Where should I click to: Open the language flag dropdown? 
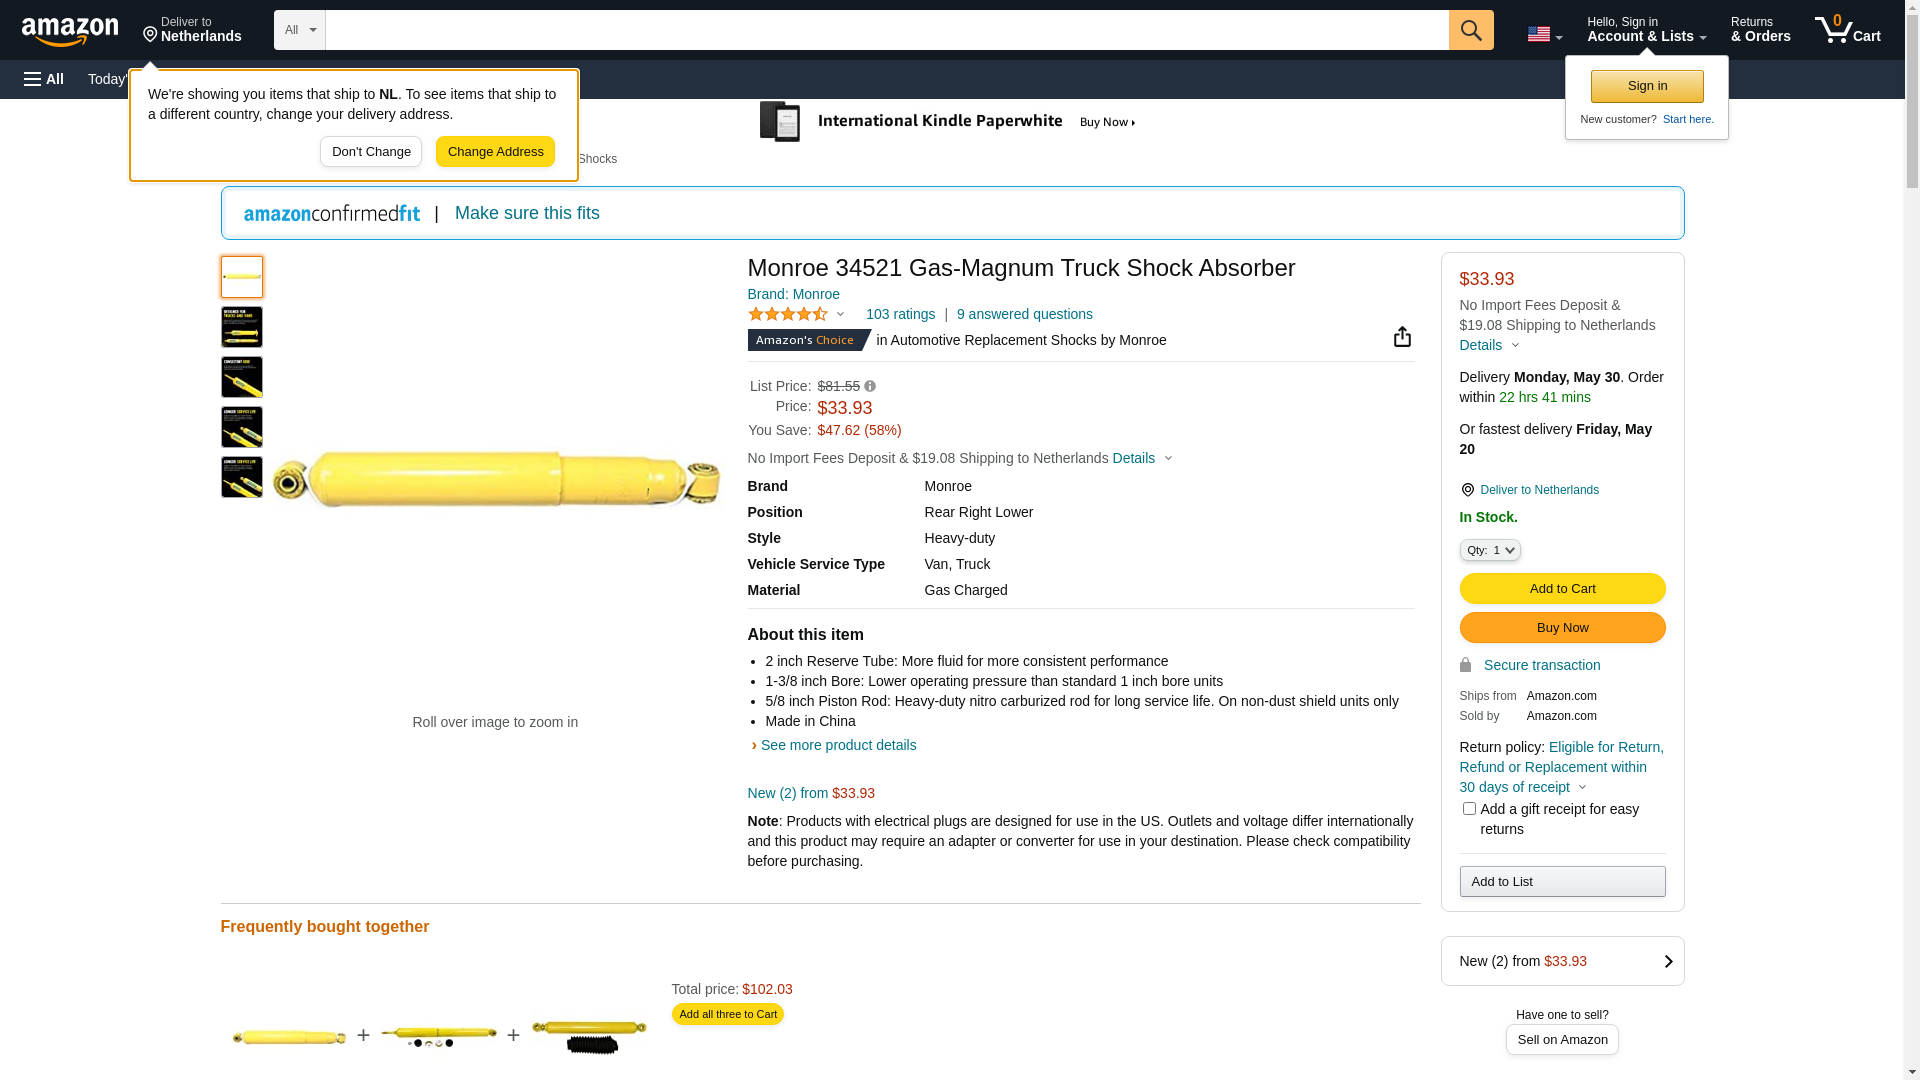coord(1544,34)
